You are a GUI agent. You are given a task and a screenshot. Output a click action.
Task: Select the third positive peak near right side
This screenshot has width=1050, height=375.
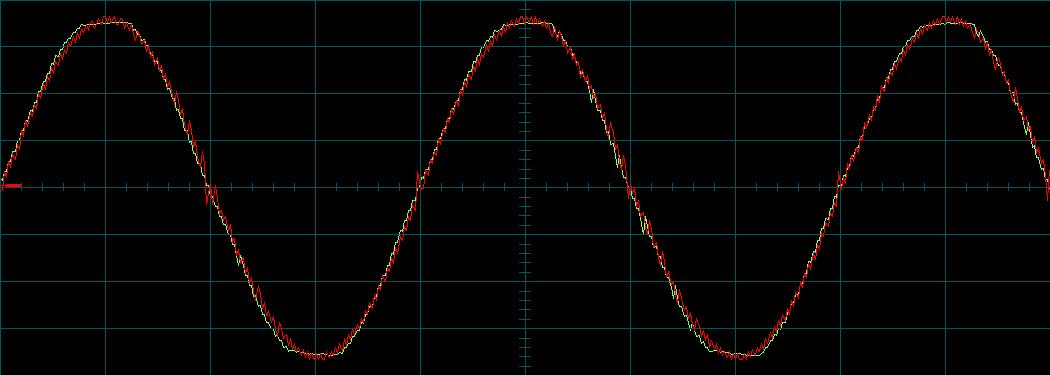(x=946, y=21)
